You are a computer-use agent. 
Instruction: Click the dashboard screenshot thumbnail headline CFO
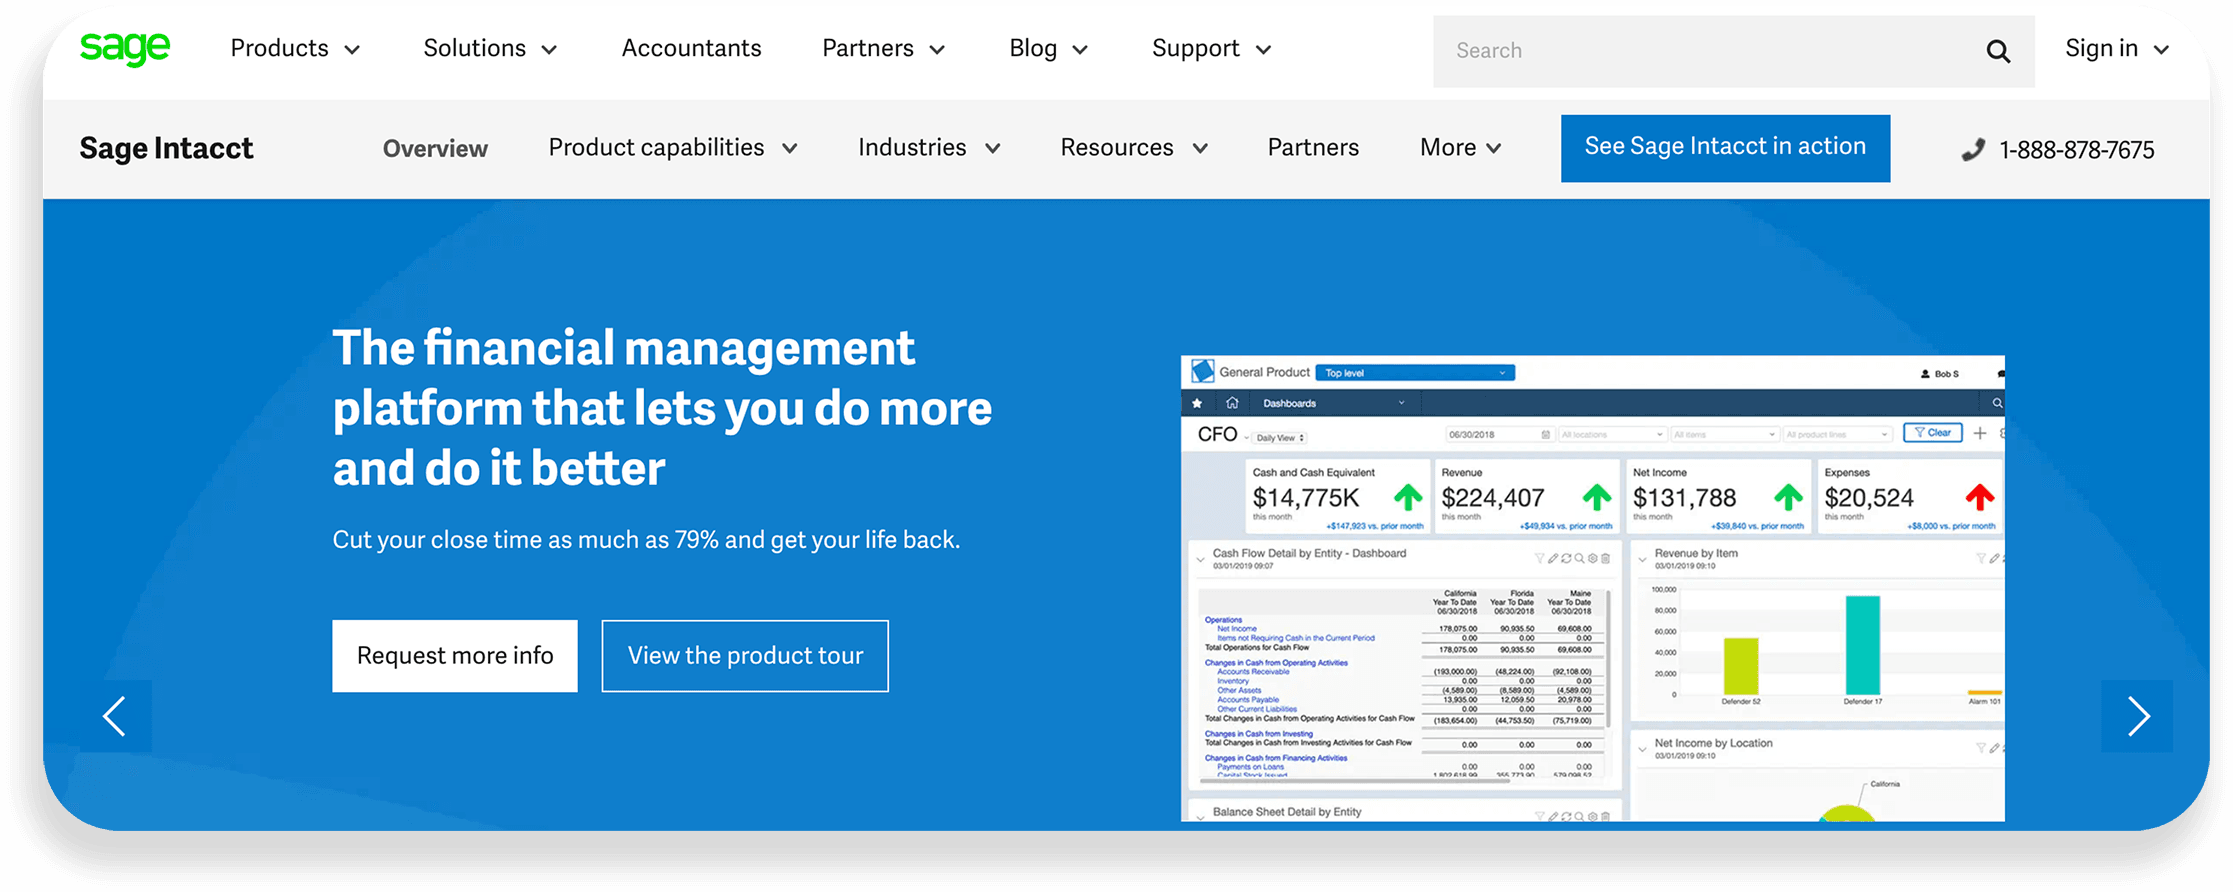pyautogui.click(x=1217, y=434)
